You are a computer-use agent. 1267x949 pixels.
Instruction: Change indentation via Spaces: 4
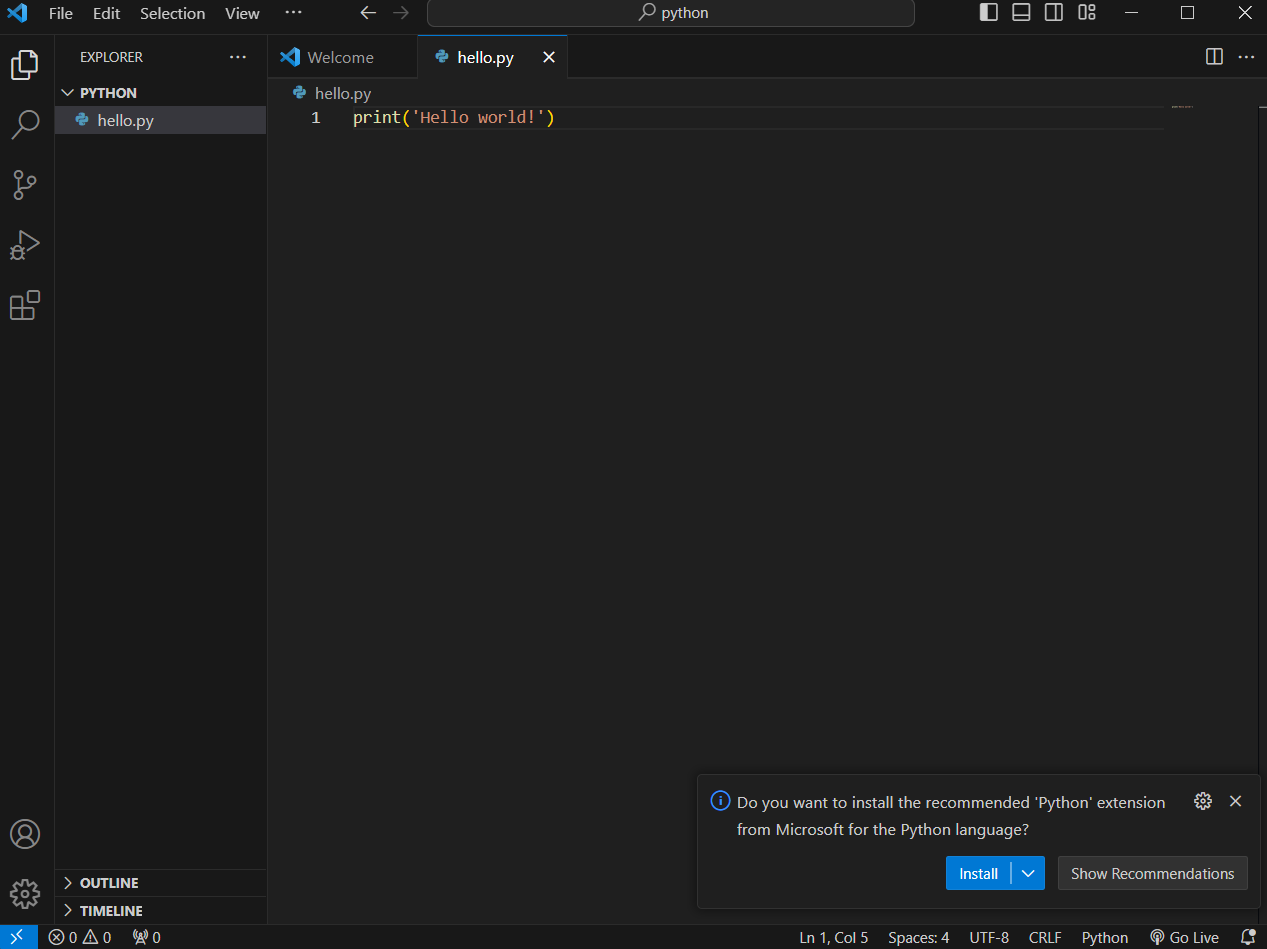pos(919,937)
